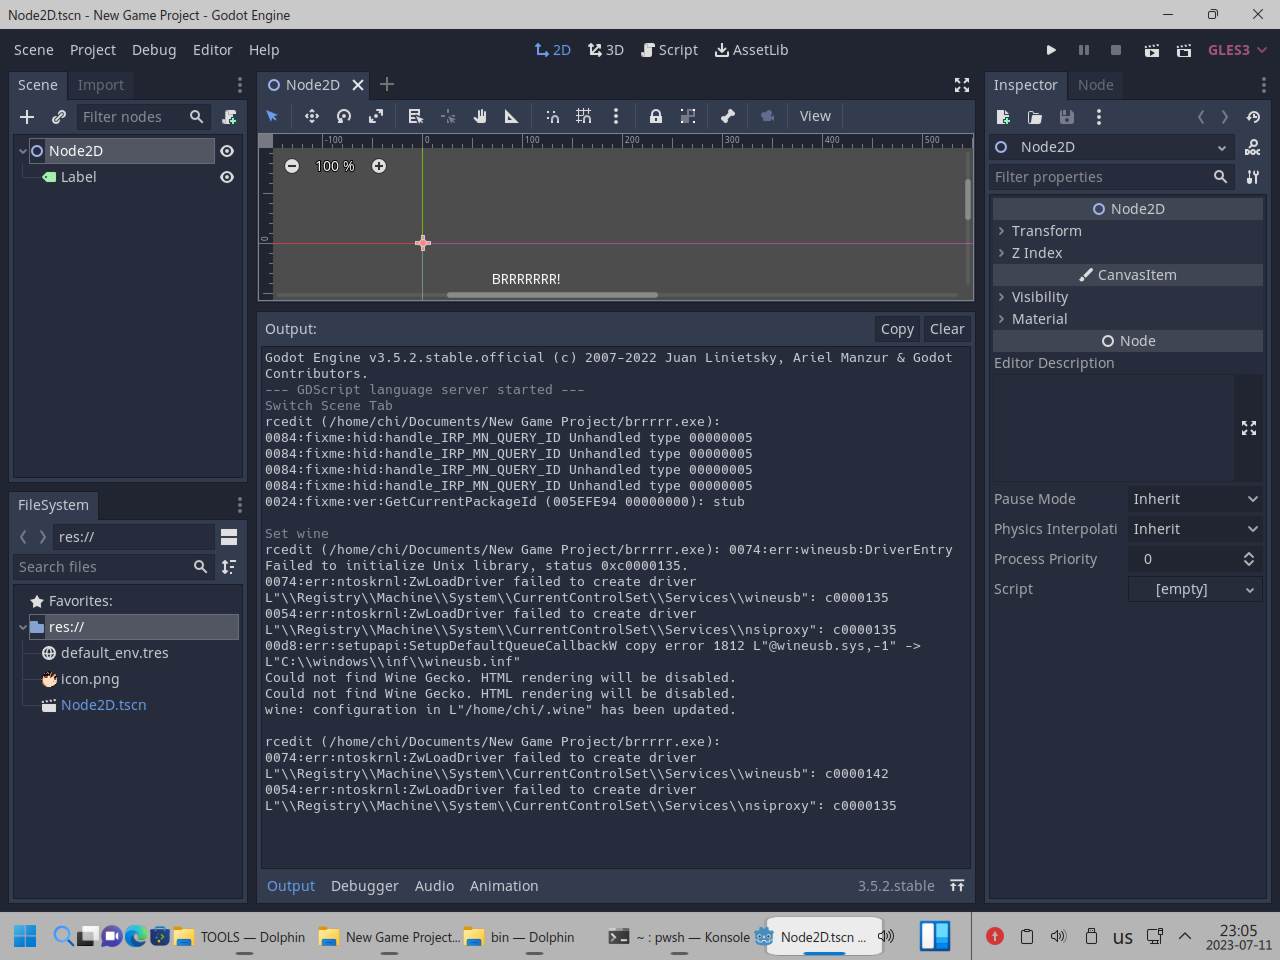
Task: Expand the Transform property section
Action: pyautogui.click(x=1046, y=231)
